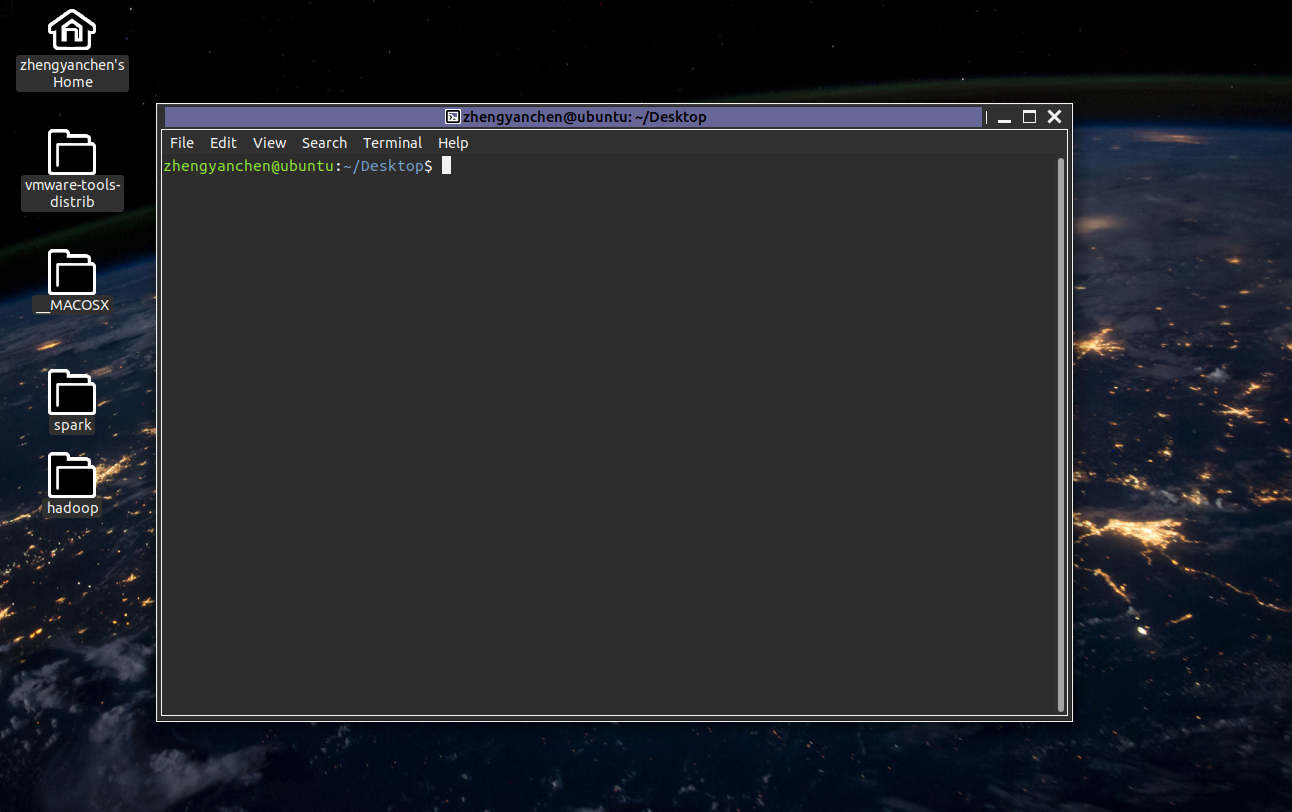Click the __MACOSX folder icon
This screenshot has width=1292, height=812.
coord(72,273)
